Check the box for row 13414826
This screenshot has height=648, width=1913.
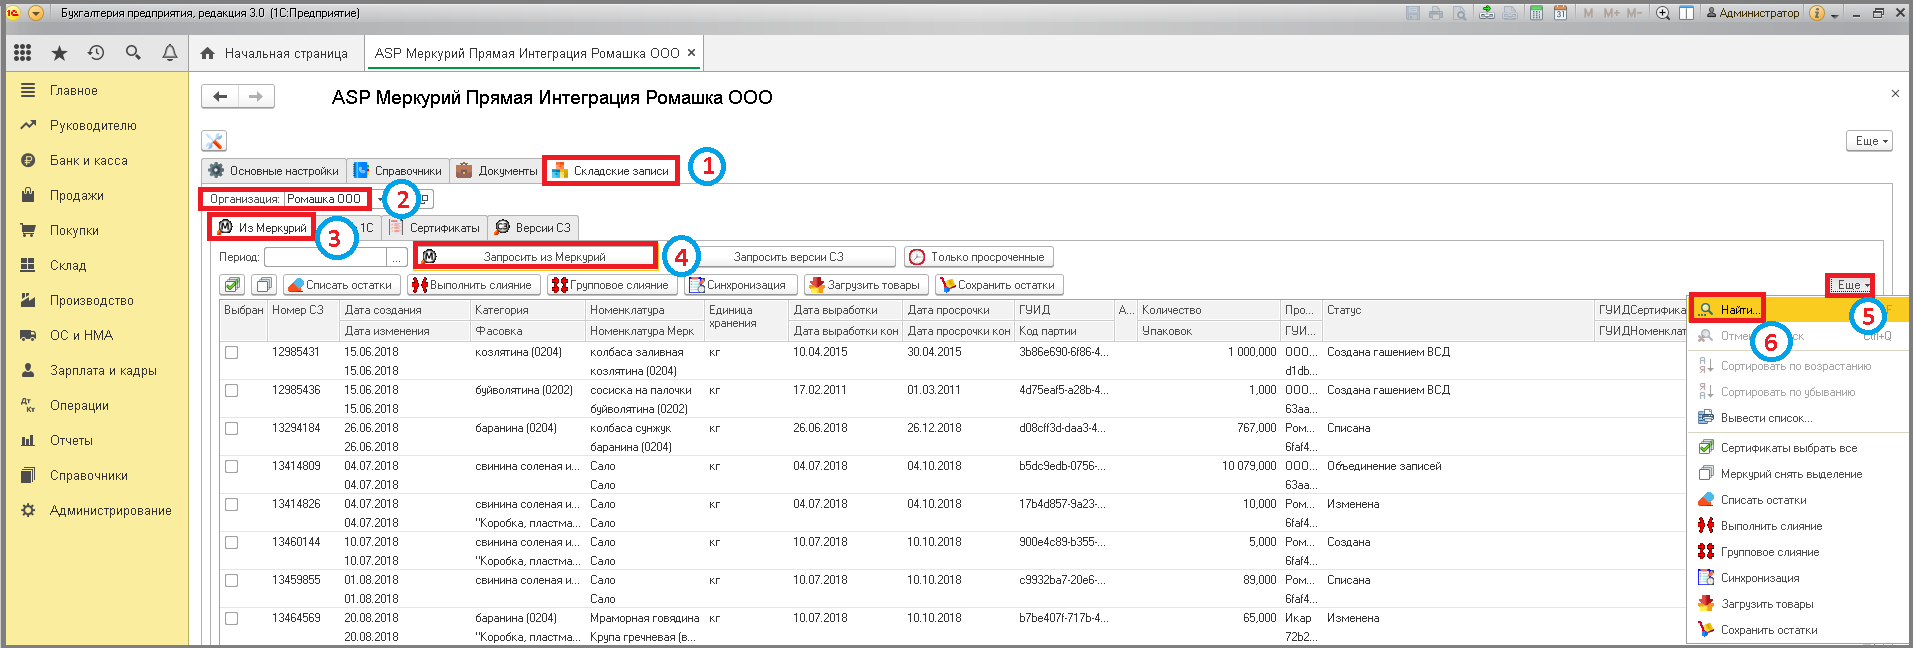(x=232, y=504)
